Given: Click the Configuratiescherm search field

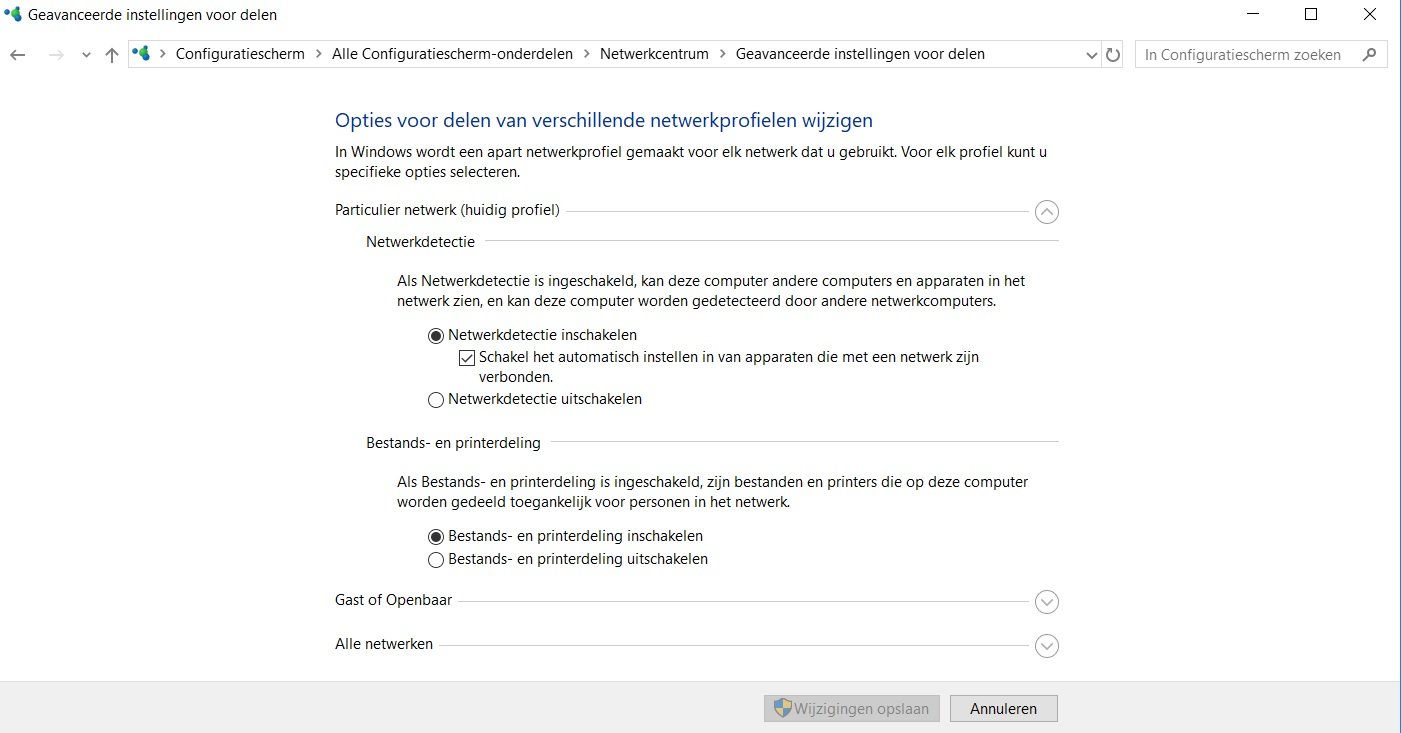Looking at the screenshot, I should 1248,55.
